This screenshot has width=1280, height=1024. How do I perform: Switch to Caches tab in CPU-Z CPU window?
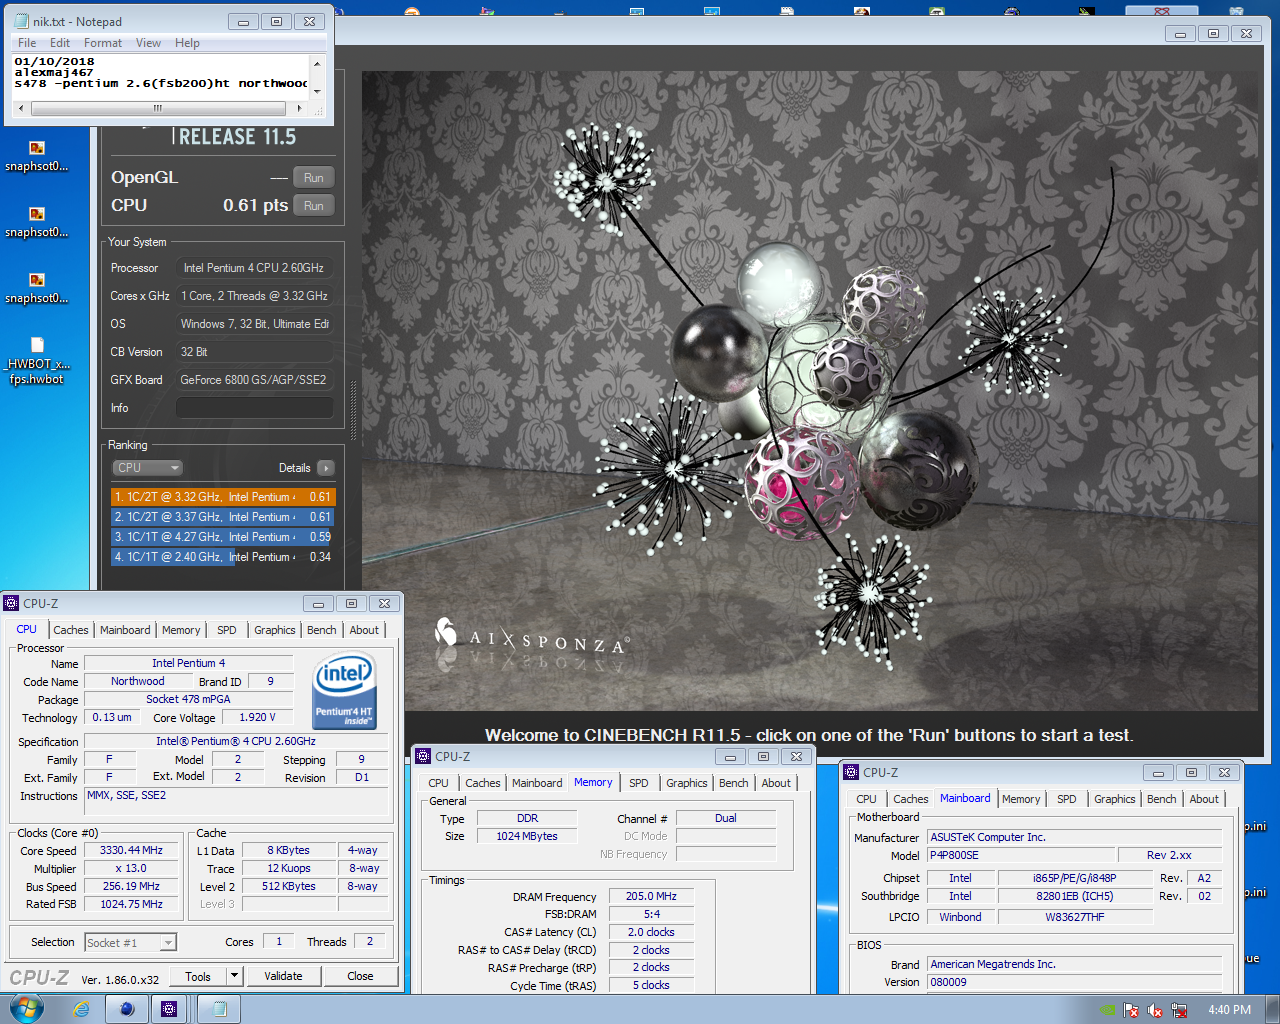pyautogui.click(x=71, y=630)
